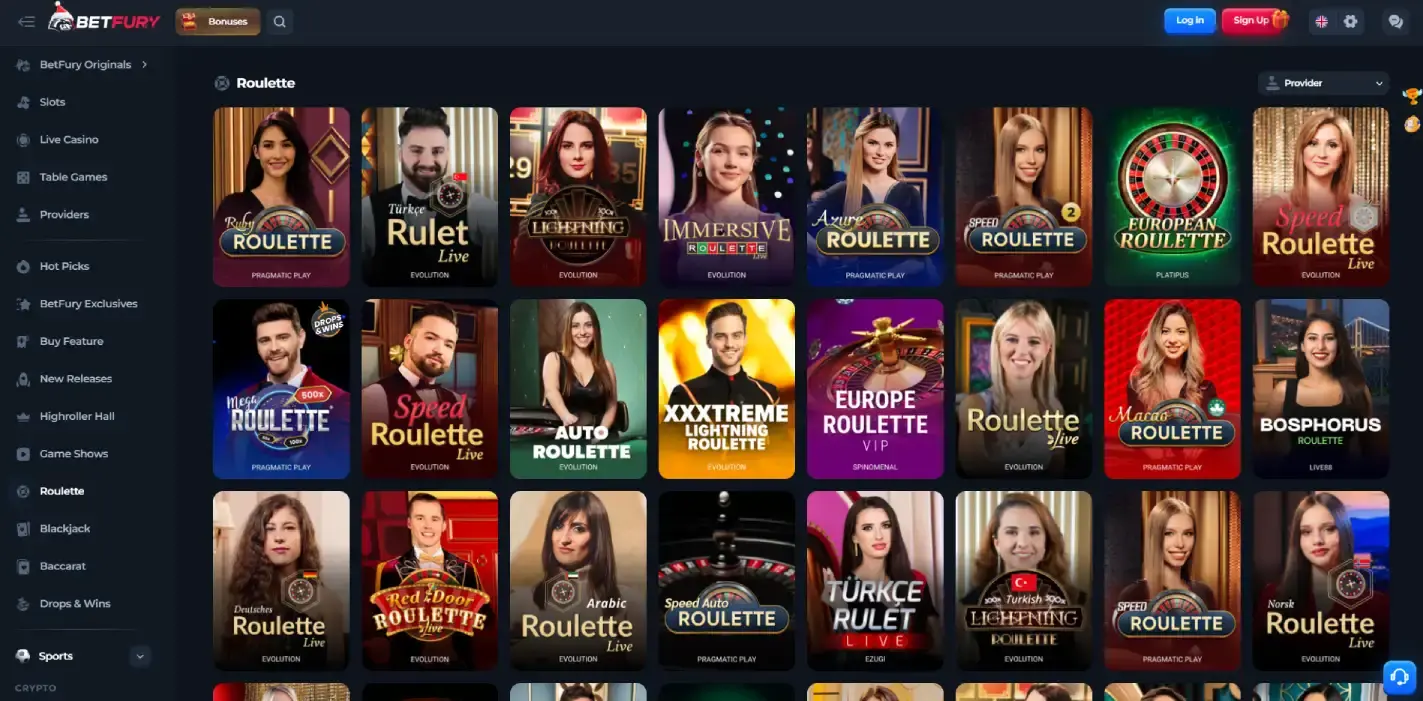Open the chat bubble icon
The height and width of the screenshot is (701, 1423).
(1395, 21)
